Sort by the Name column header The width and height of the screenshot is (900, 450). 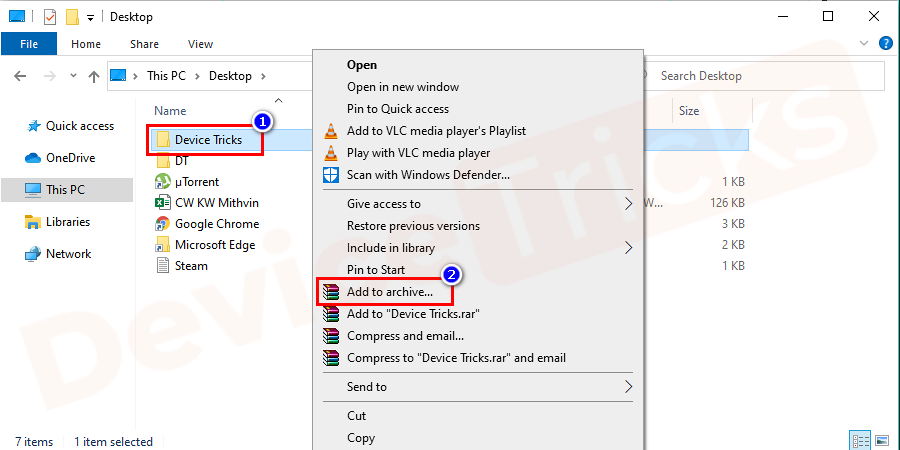pyautogui.click(x=170, y=111)
